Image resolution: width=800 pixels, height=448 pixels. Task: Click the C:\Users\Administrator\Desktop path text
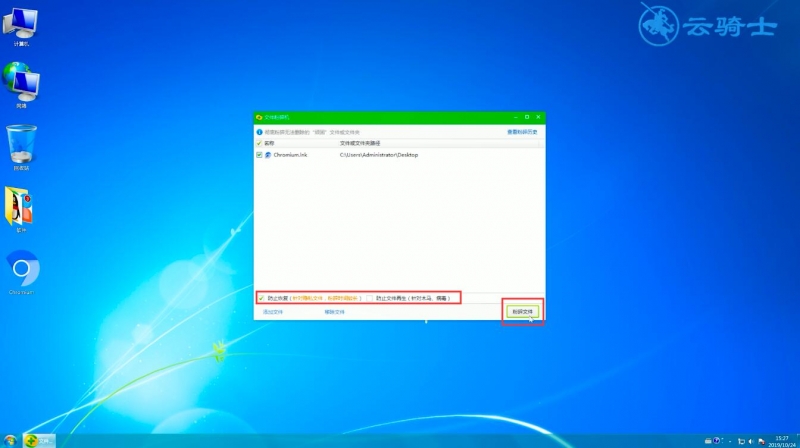point(379,155)
